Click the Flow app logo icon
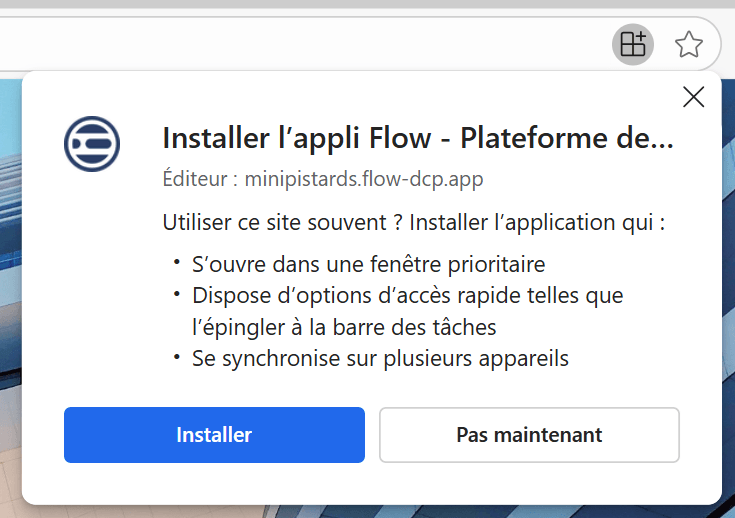 [92, 143]
